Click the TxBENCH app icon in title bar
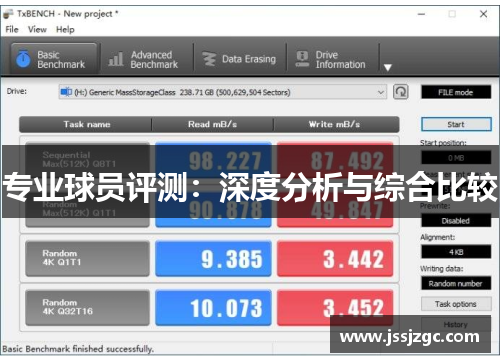Image resolution: width=500 pixels, height=362 pixels. tap(8, 14)
